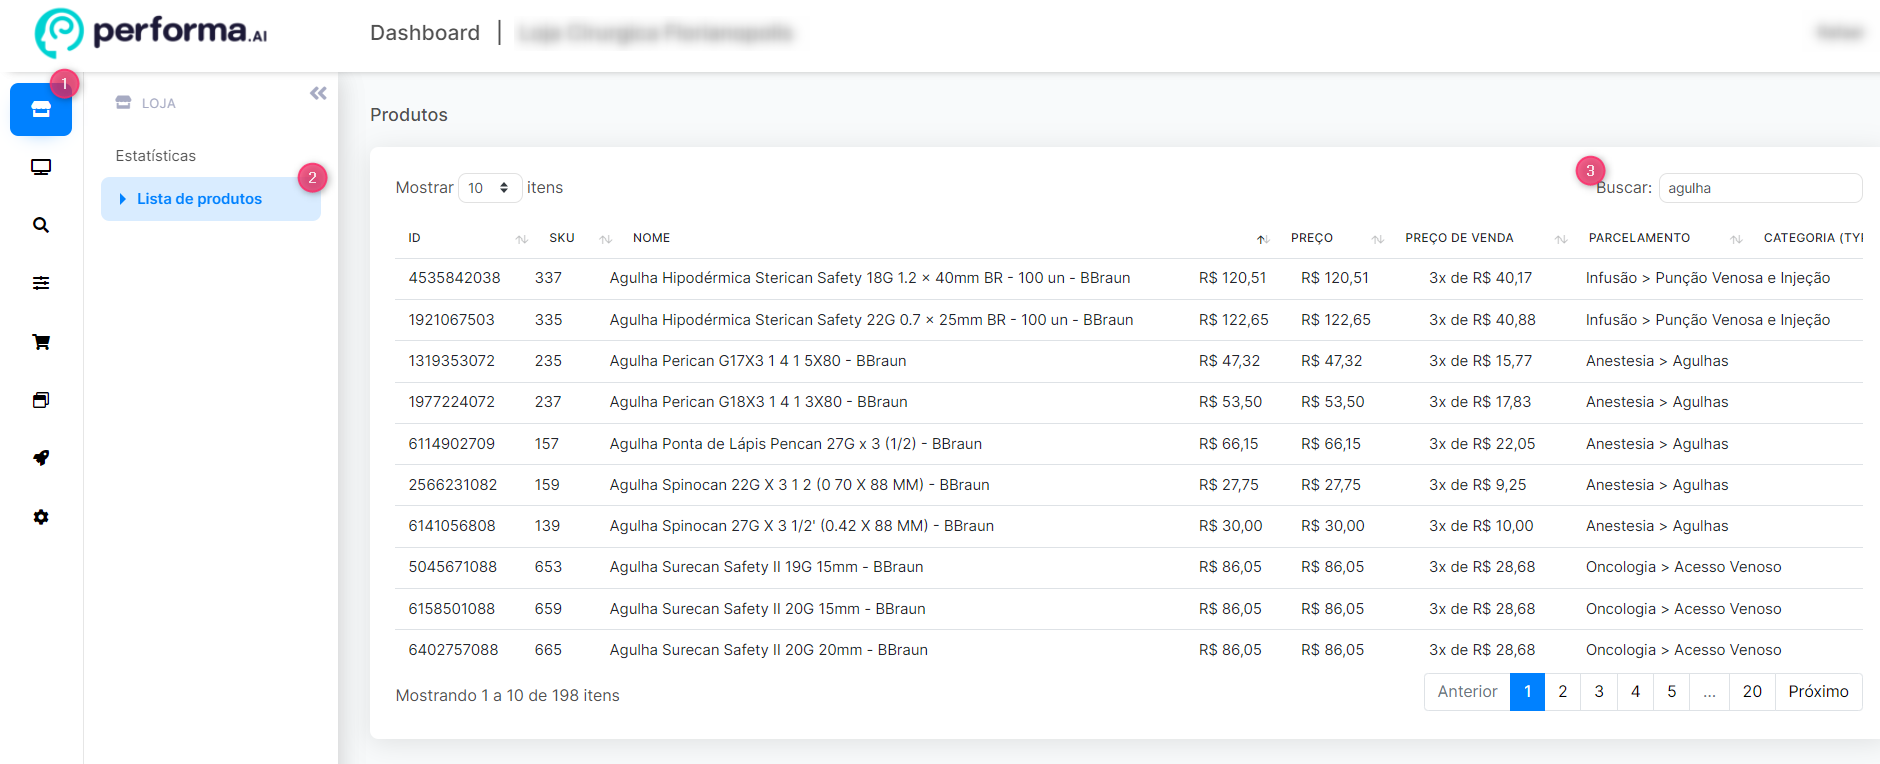Viewport: 1880px width, 764px height.
Task: Collapse the side panel with double chevron
Action: (x=318, y=93)
